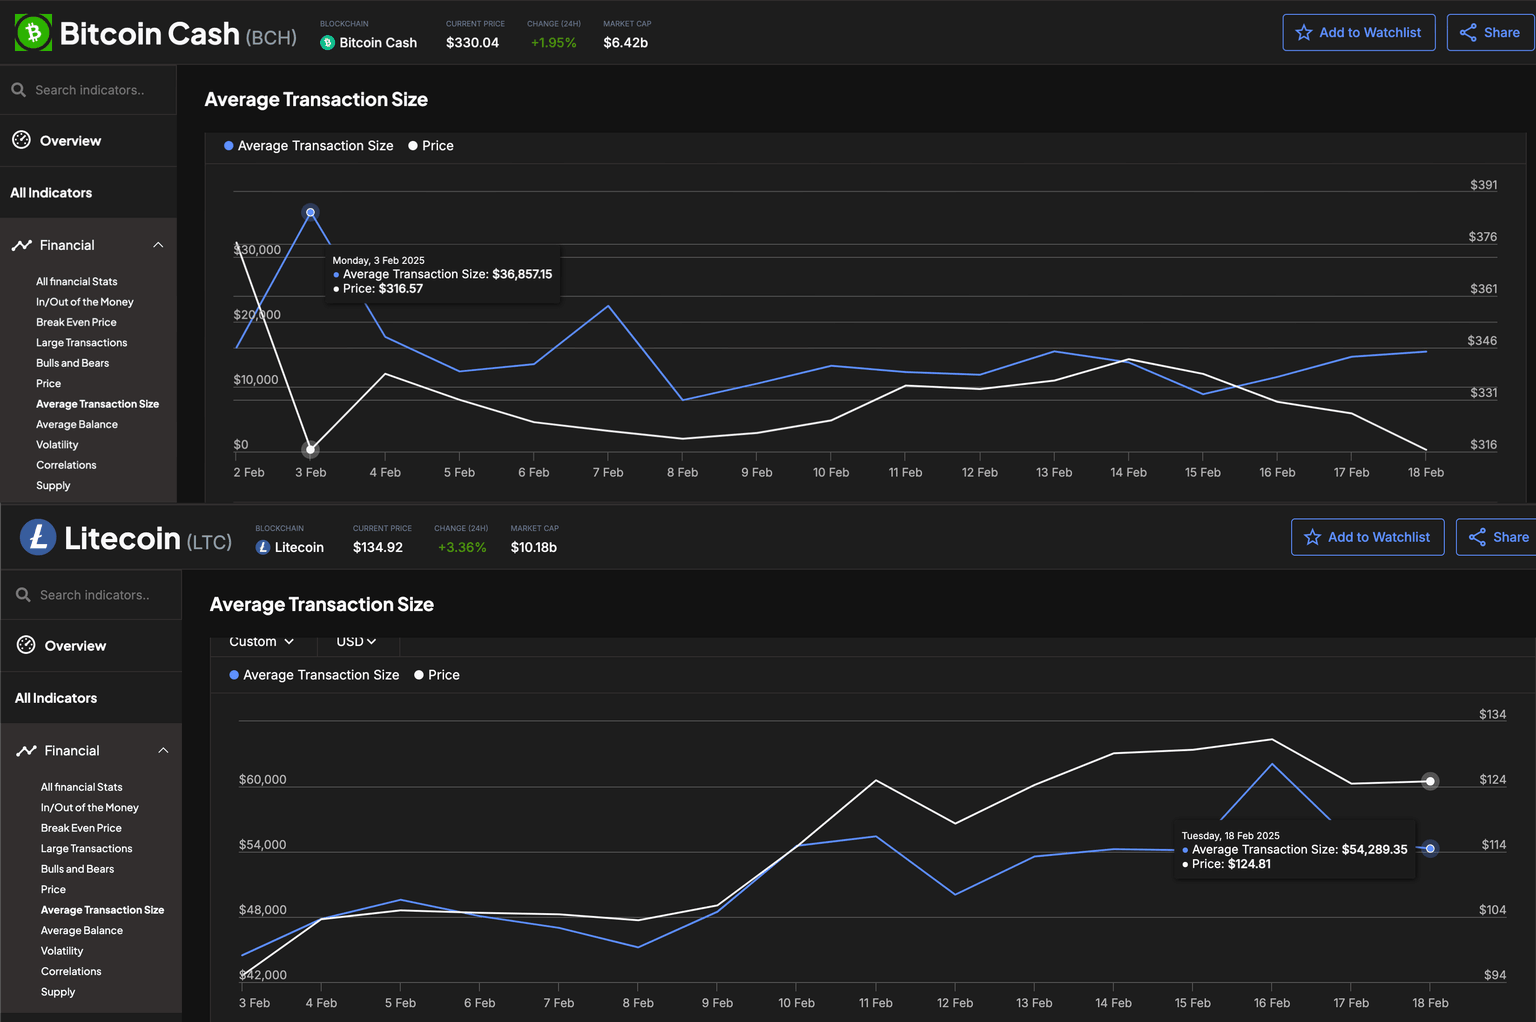1536x1022 pixels.
Task: Click star icon in Bitcoin Cash watchlist button
Action: 1304,33
